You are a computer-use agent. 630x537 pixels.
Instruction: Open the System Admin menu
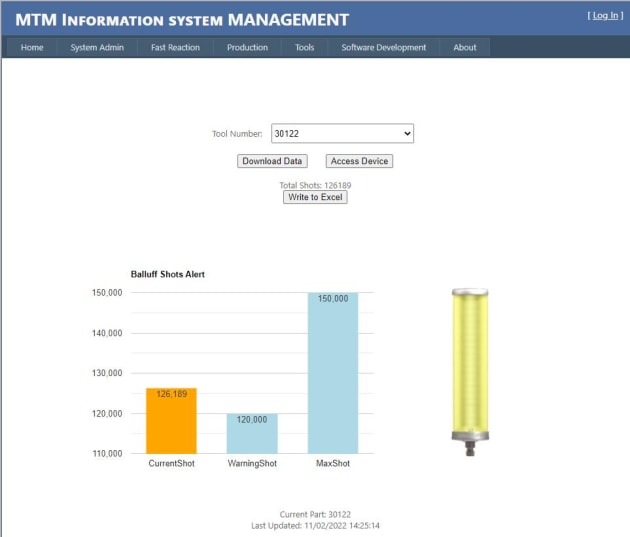97,47
